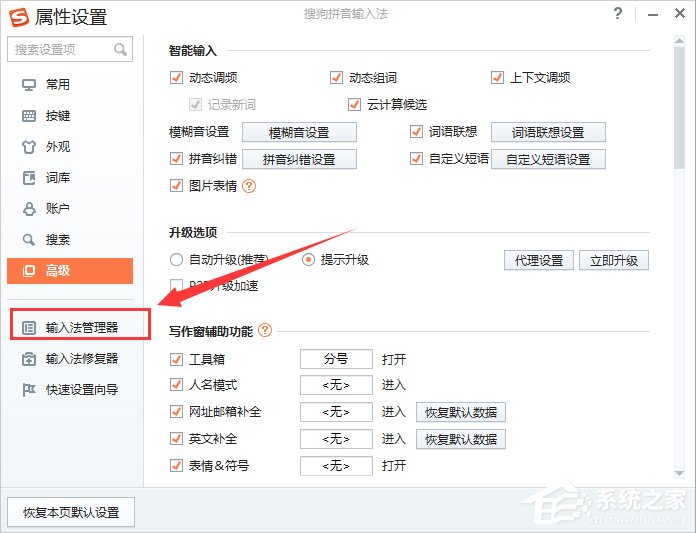Viewport: 696px width, 533px height.
Task: Click 恢复默认数据 for 网址邮箱补全
Action: point(461,412)
